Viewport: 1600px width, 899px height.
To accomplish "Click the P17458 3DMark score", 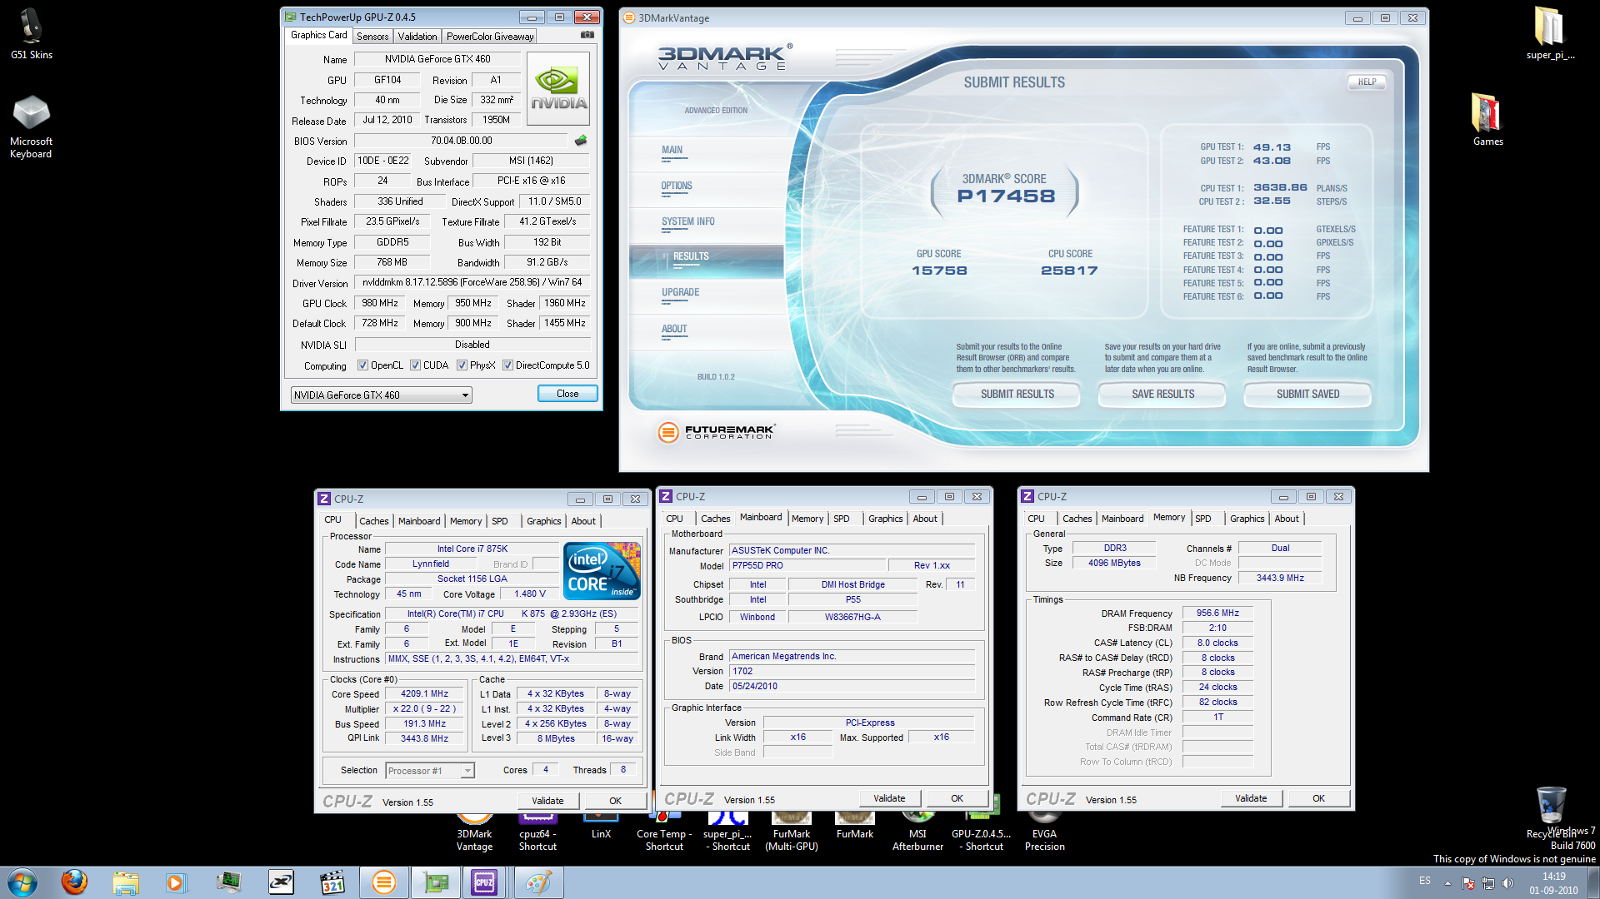I will coord(1006,196).
